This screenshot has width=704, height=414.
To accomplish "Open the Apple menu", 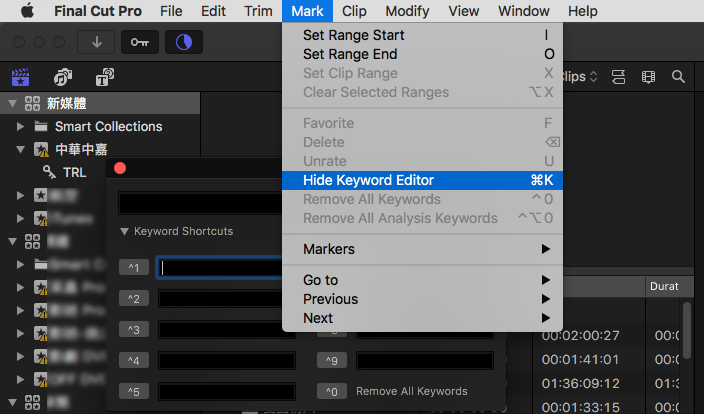I will coord(27,11).
